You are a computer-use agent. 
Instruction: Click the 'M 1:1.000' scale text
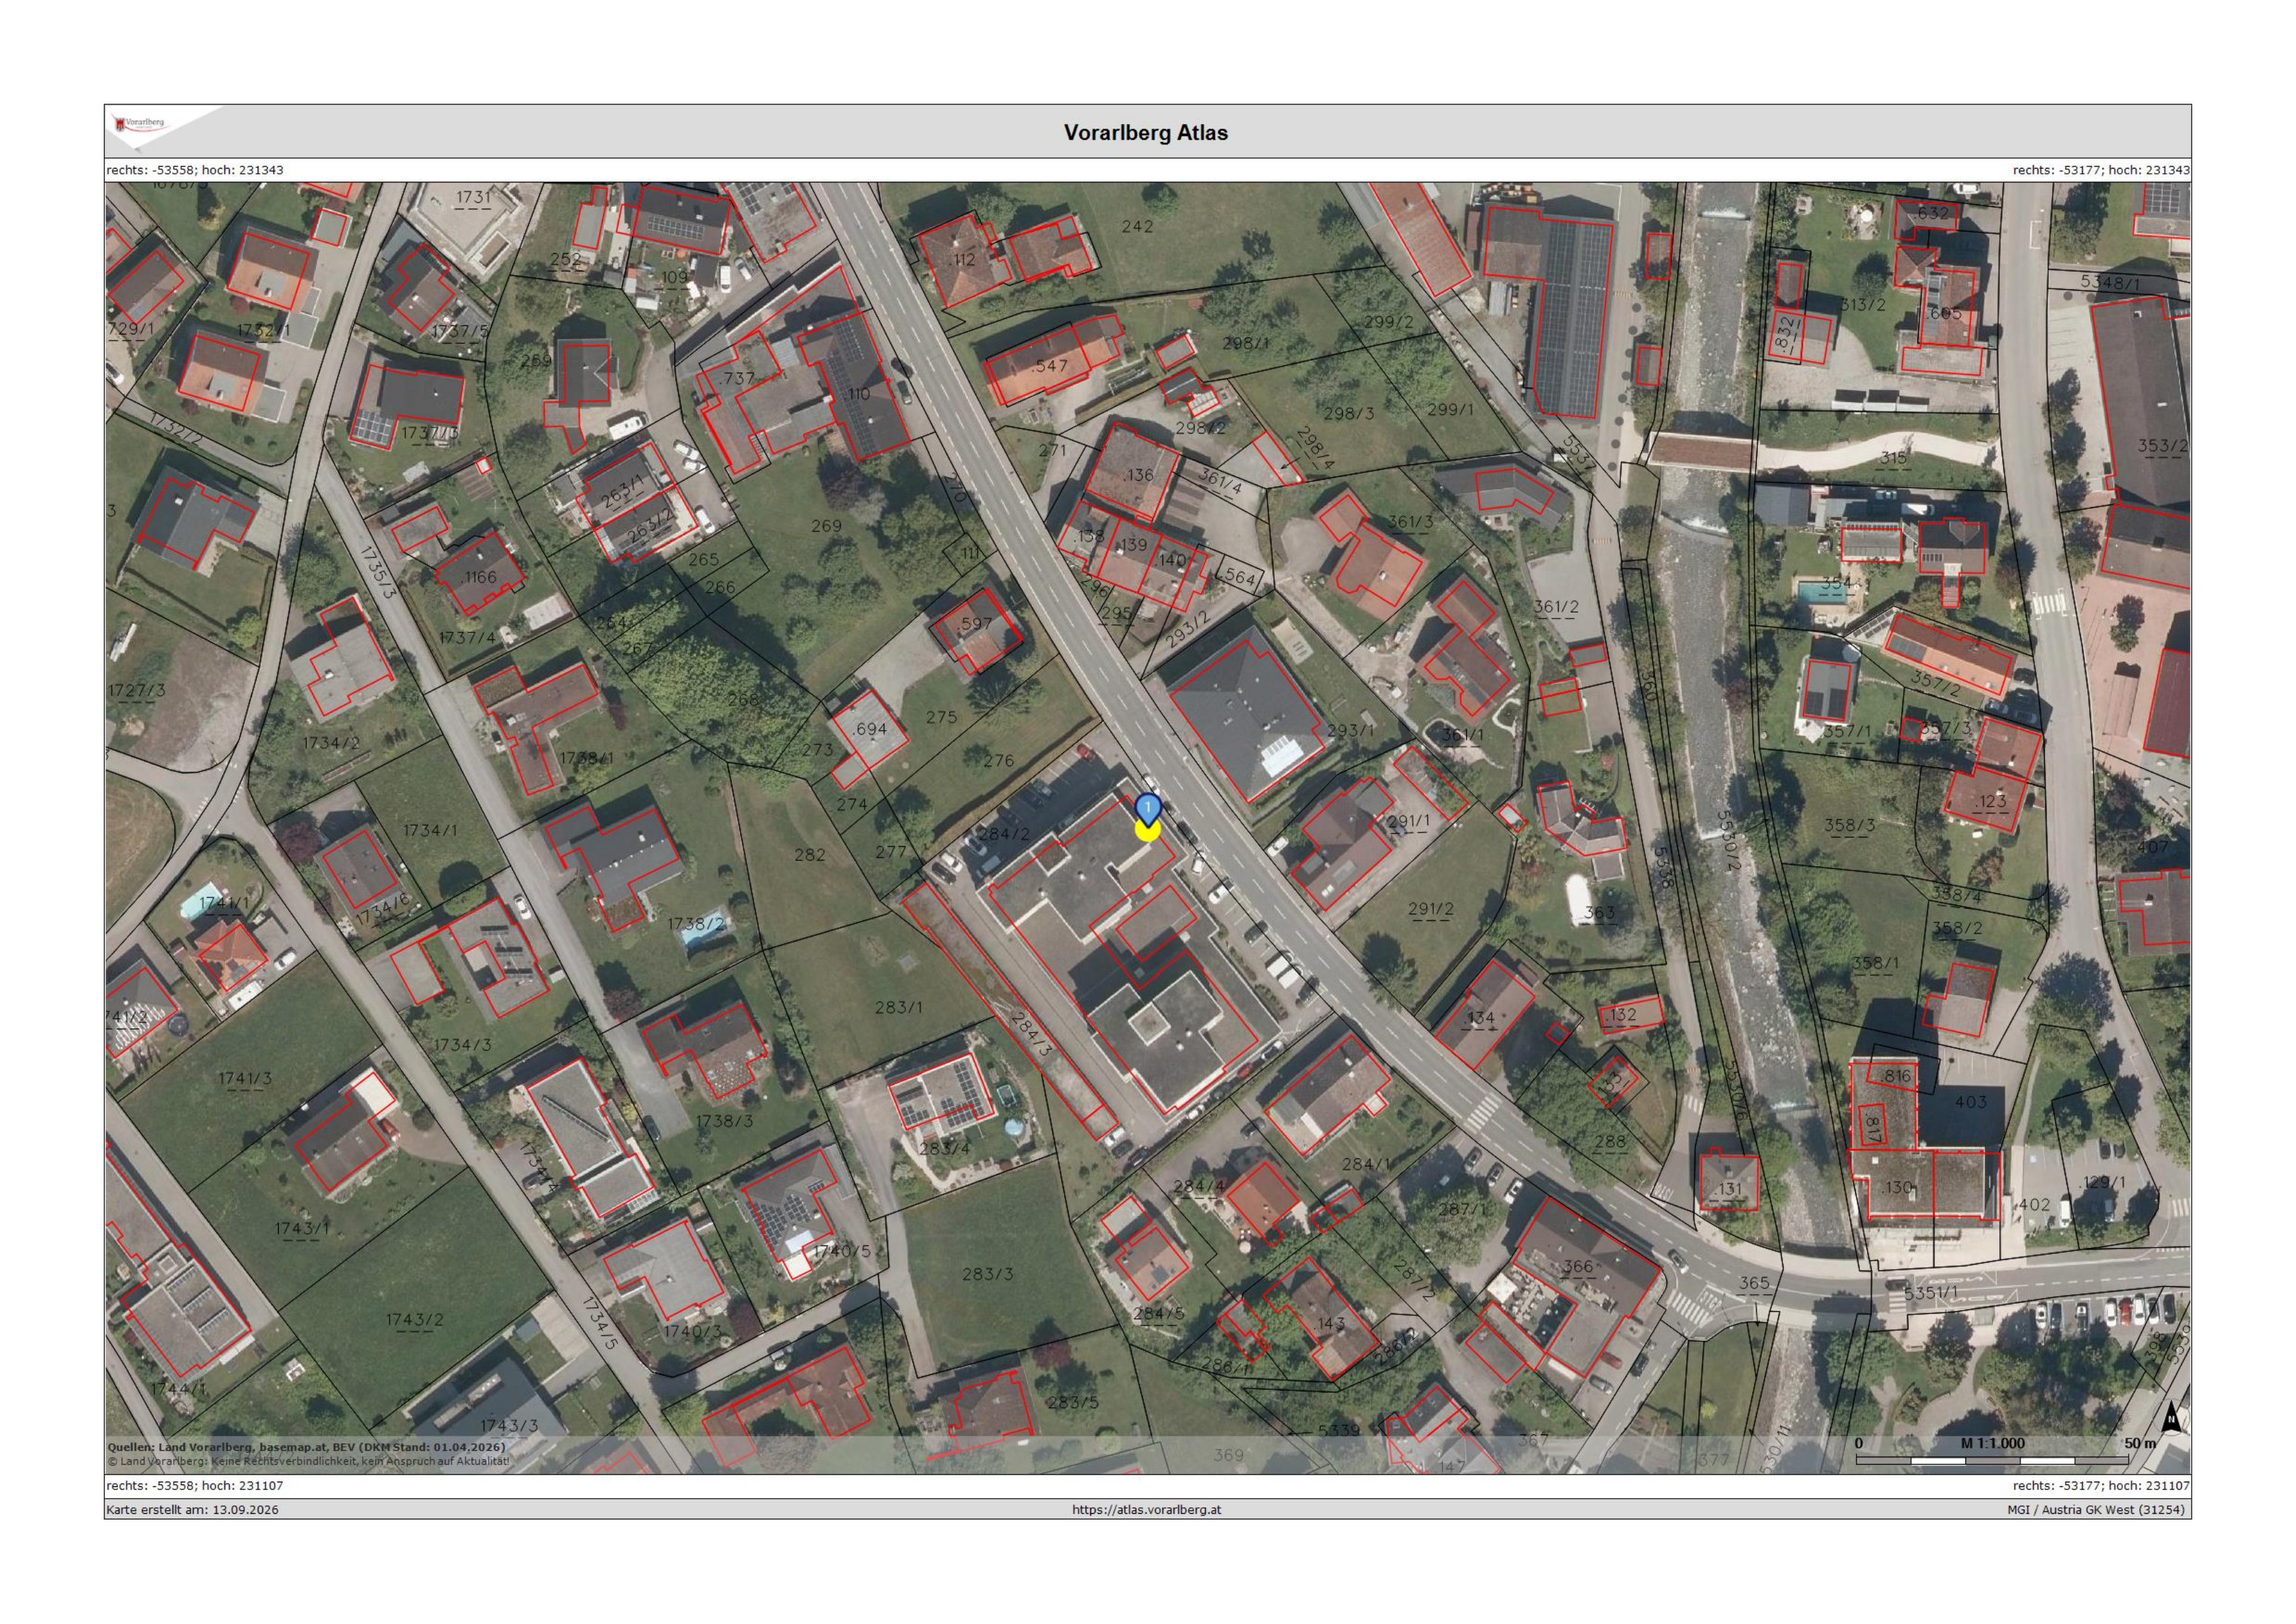(1992, 1443)
